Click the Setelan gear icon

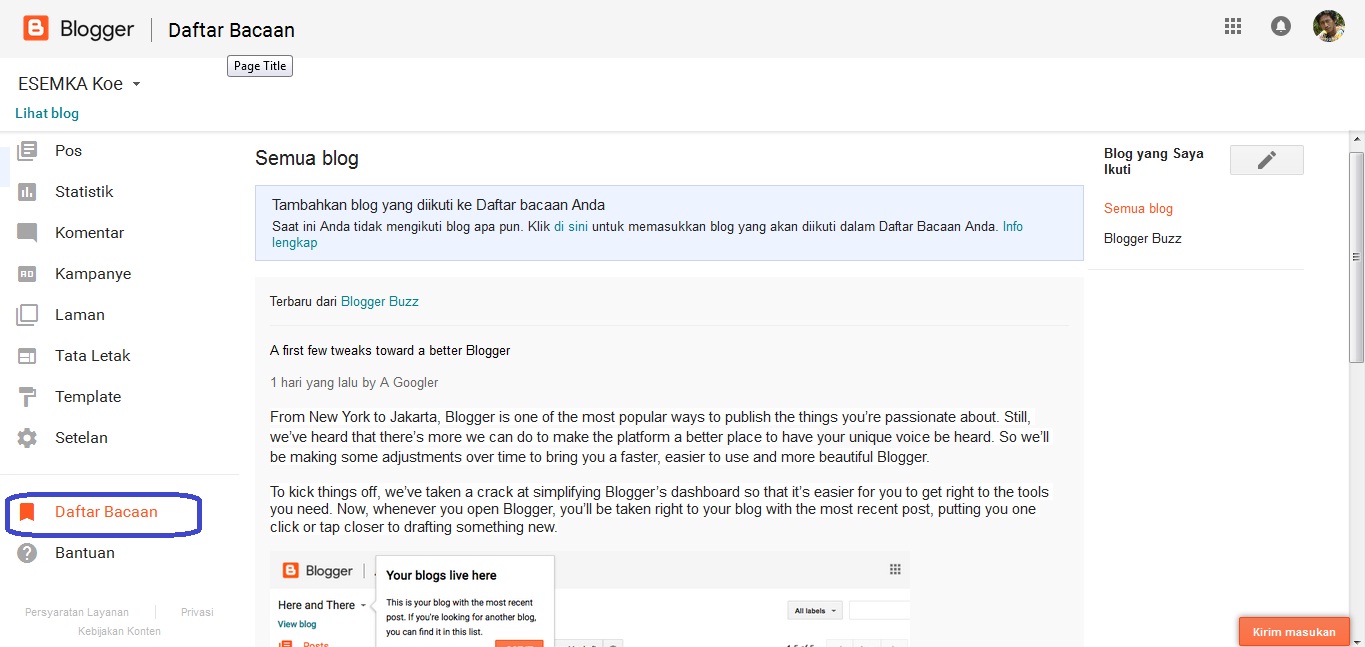(27, 438)
